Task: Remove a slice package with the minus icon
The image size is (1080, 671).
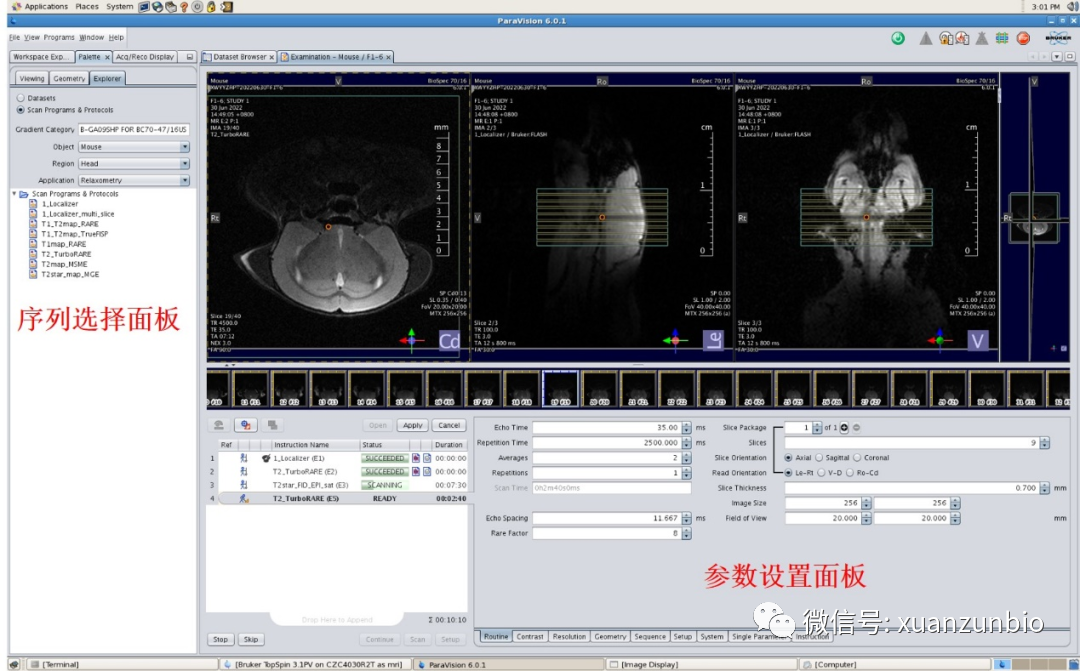Action: 857,428
